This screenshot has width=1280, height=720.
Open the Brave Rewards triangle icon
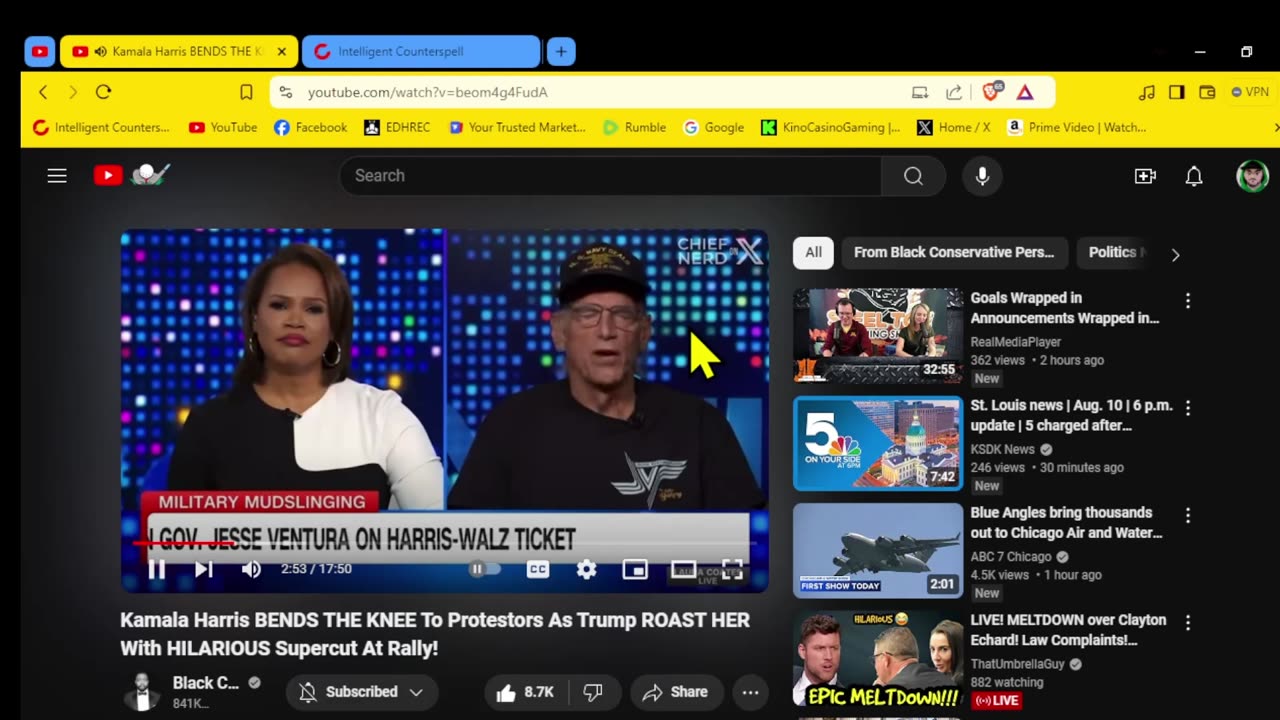(x=1025, y=92)
